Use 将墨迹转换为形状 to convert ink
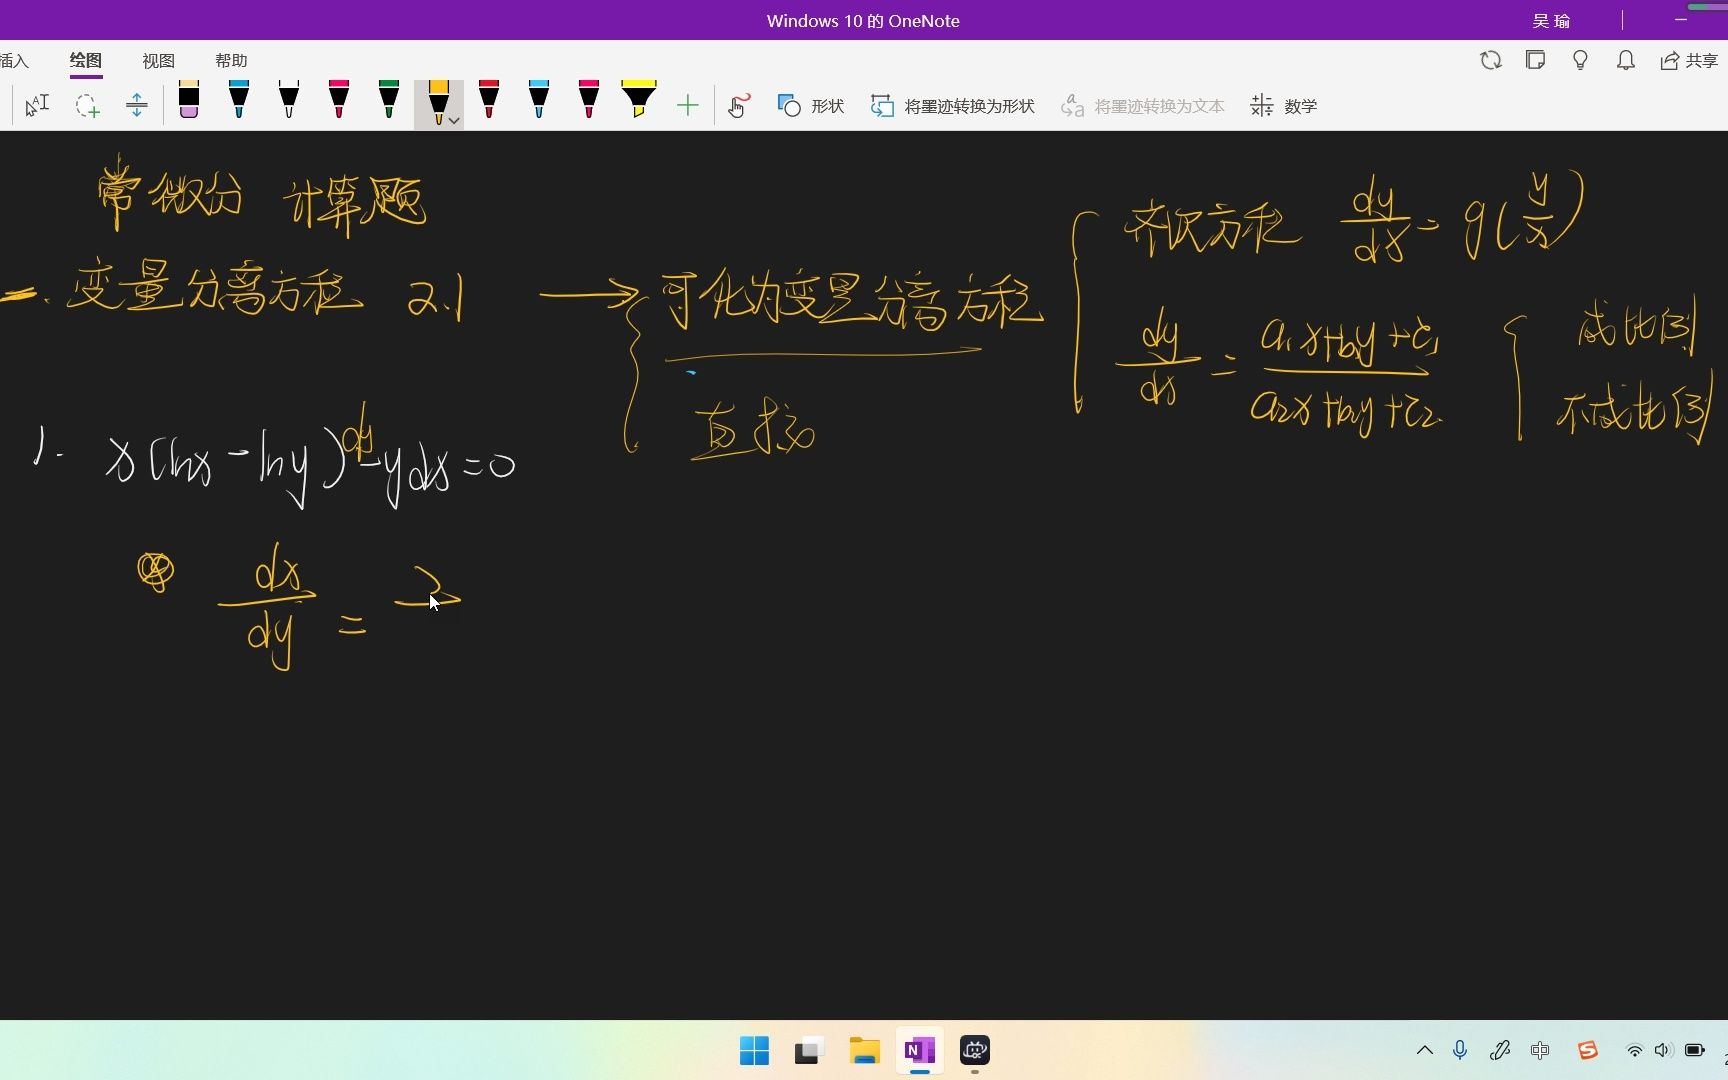Viewport: 1728px width, 1080px height. [950, 105]
